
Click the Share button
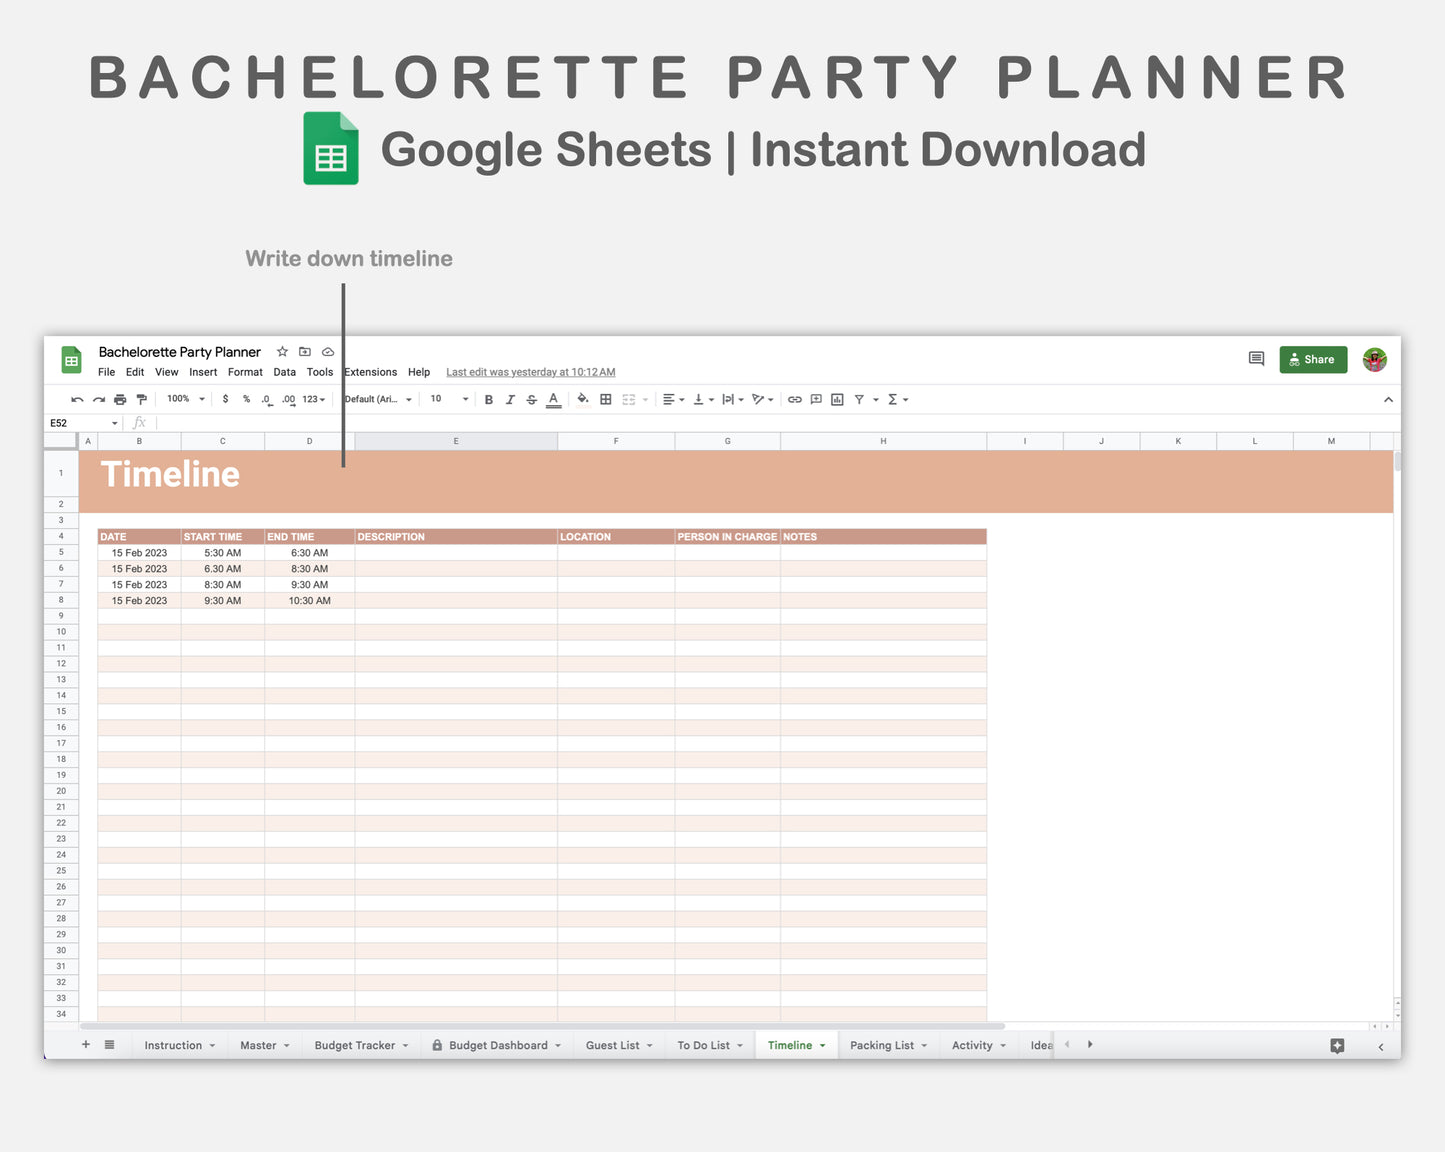pos(1313,359)
